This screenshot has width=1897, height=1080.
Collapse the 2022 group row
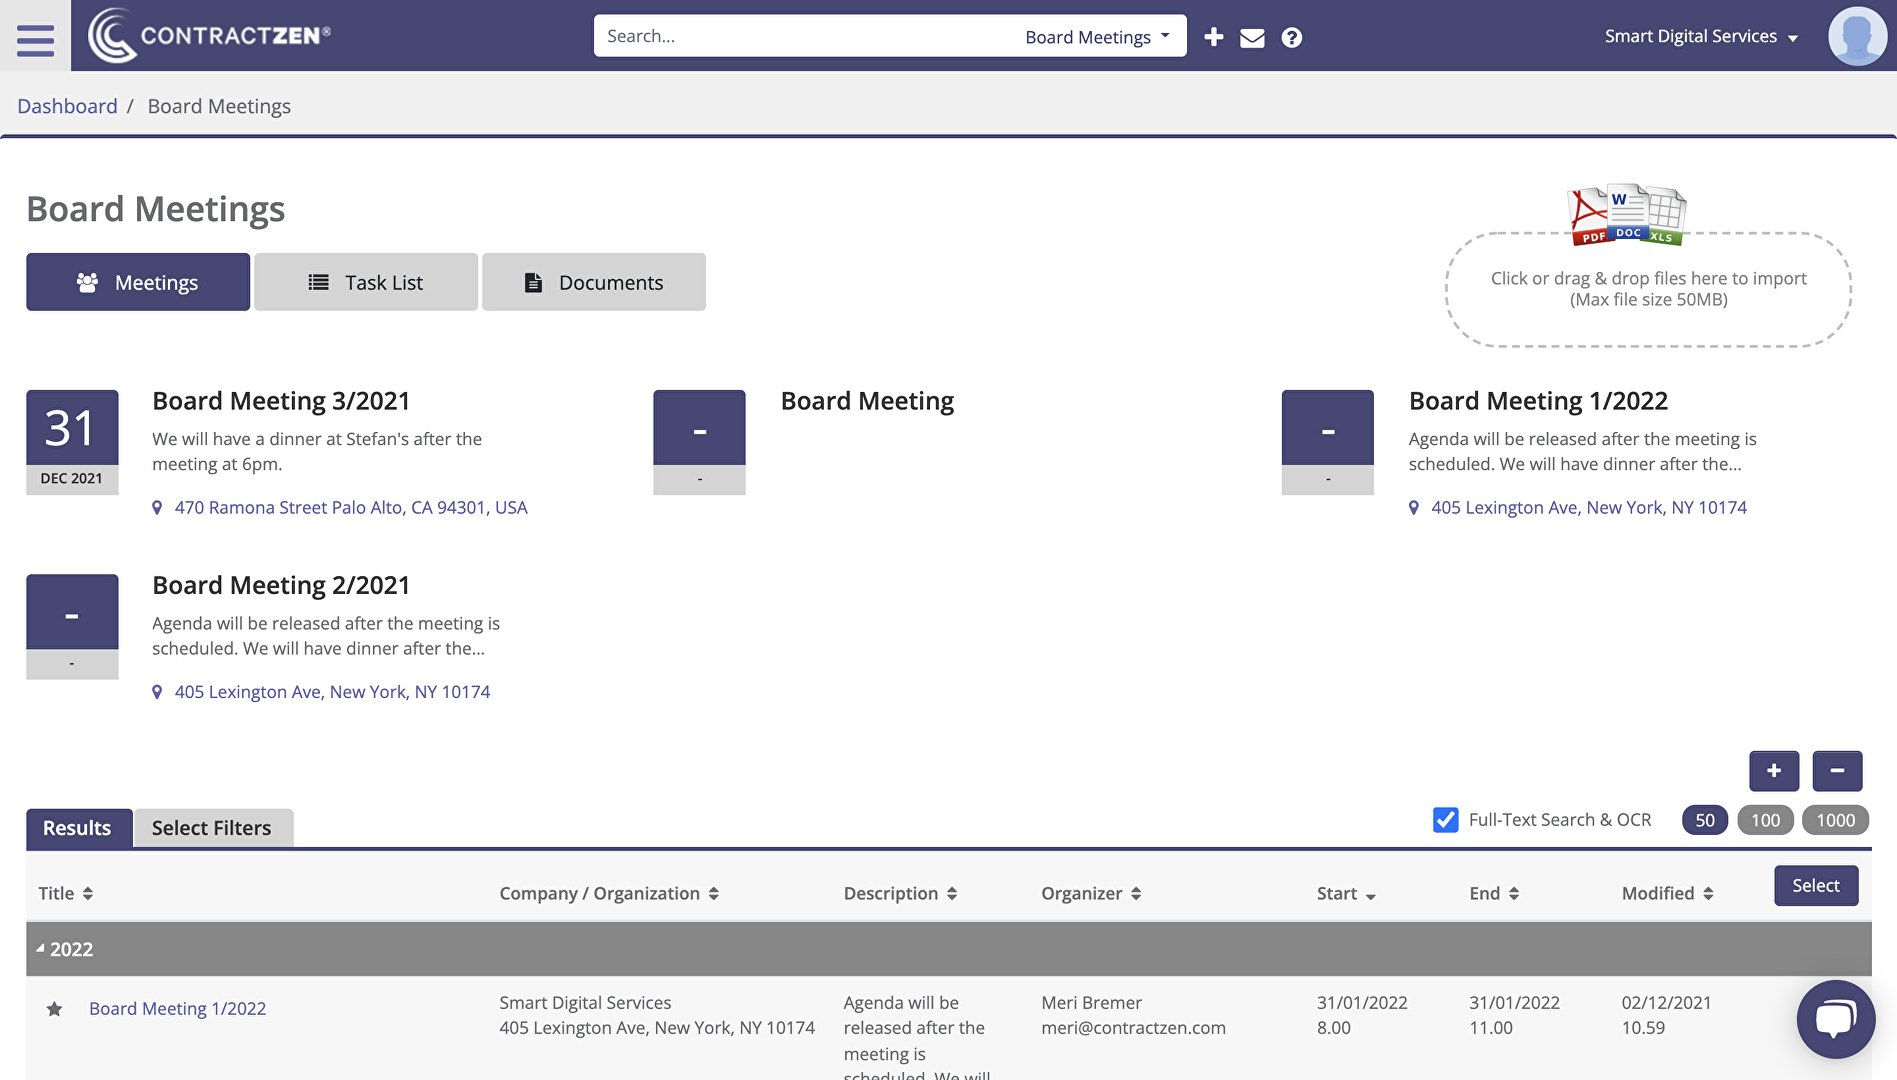[949, 949]
